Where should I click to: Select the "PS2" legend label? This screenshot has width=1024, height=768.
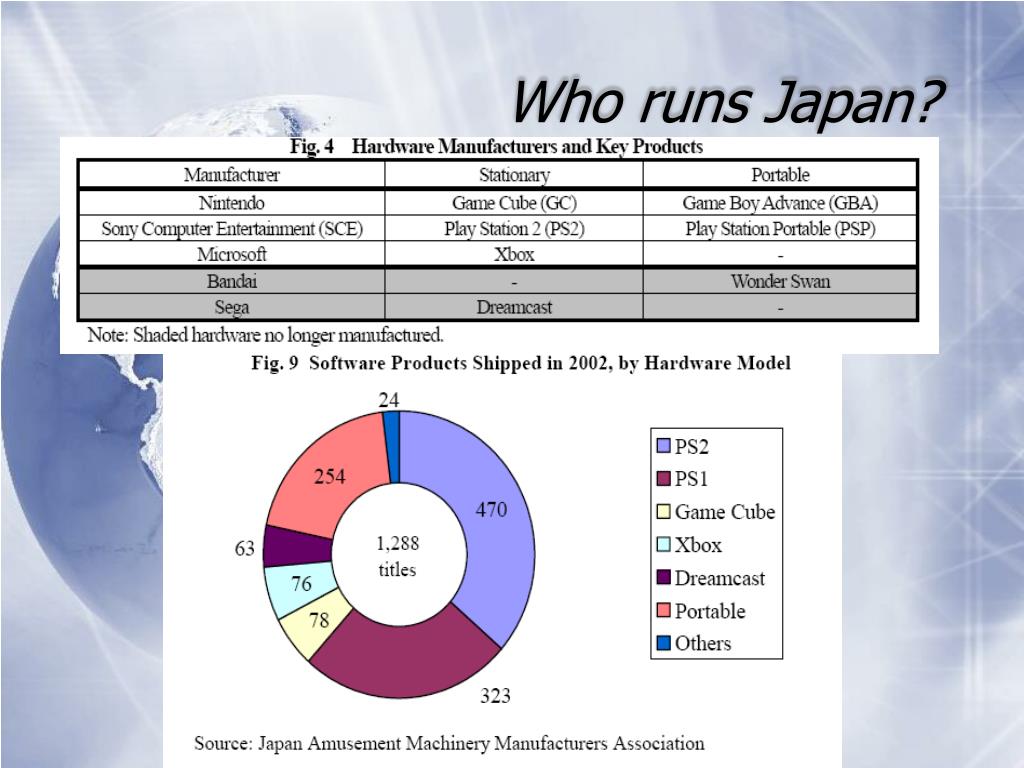[x=692, y=447]
